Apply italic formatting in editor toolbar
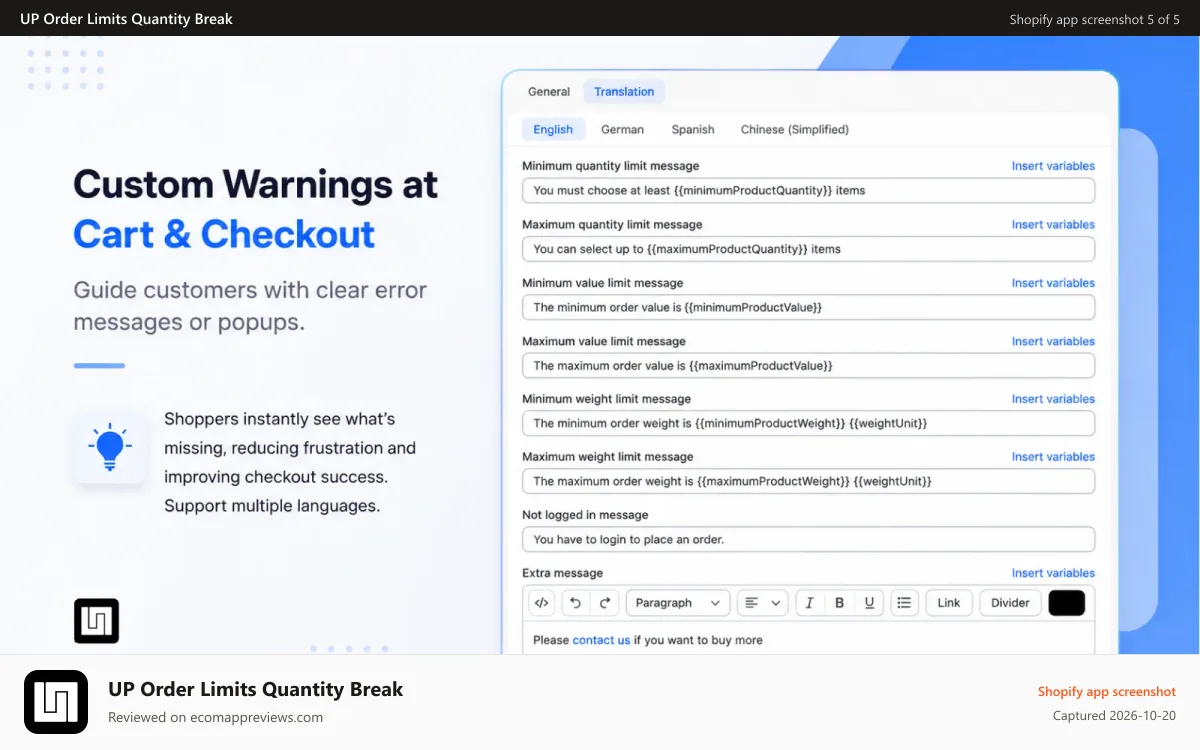This screenshot has width=1200, height=750. 809,603
